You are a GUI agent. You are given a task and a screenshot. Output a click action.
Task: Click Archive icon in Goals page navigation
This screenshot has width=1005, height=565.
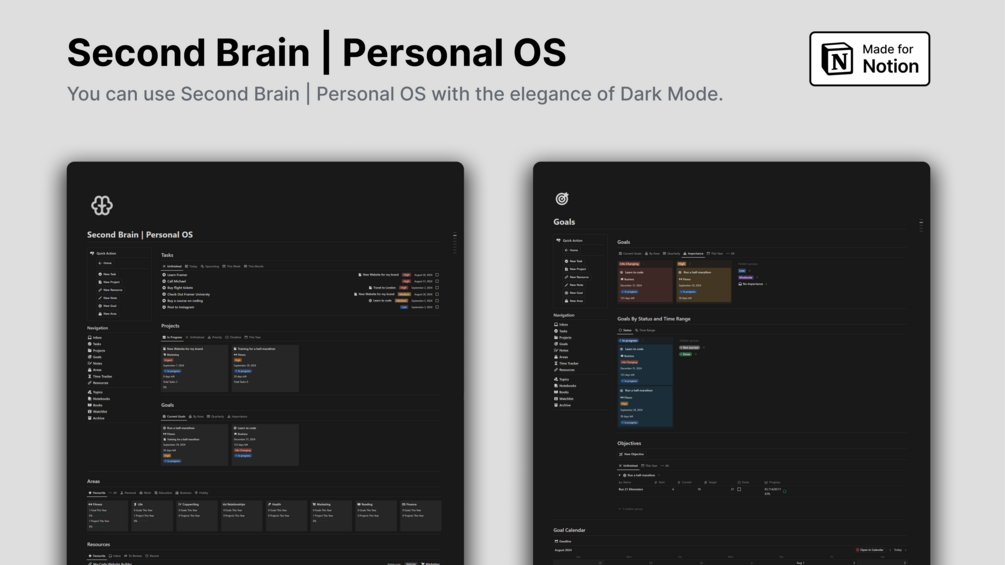(x=556, y=405)
